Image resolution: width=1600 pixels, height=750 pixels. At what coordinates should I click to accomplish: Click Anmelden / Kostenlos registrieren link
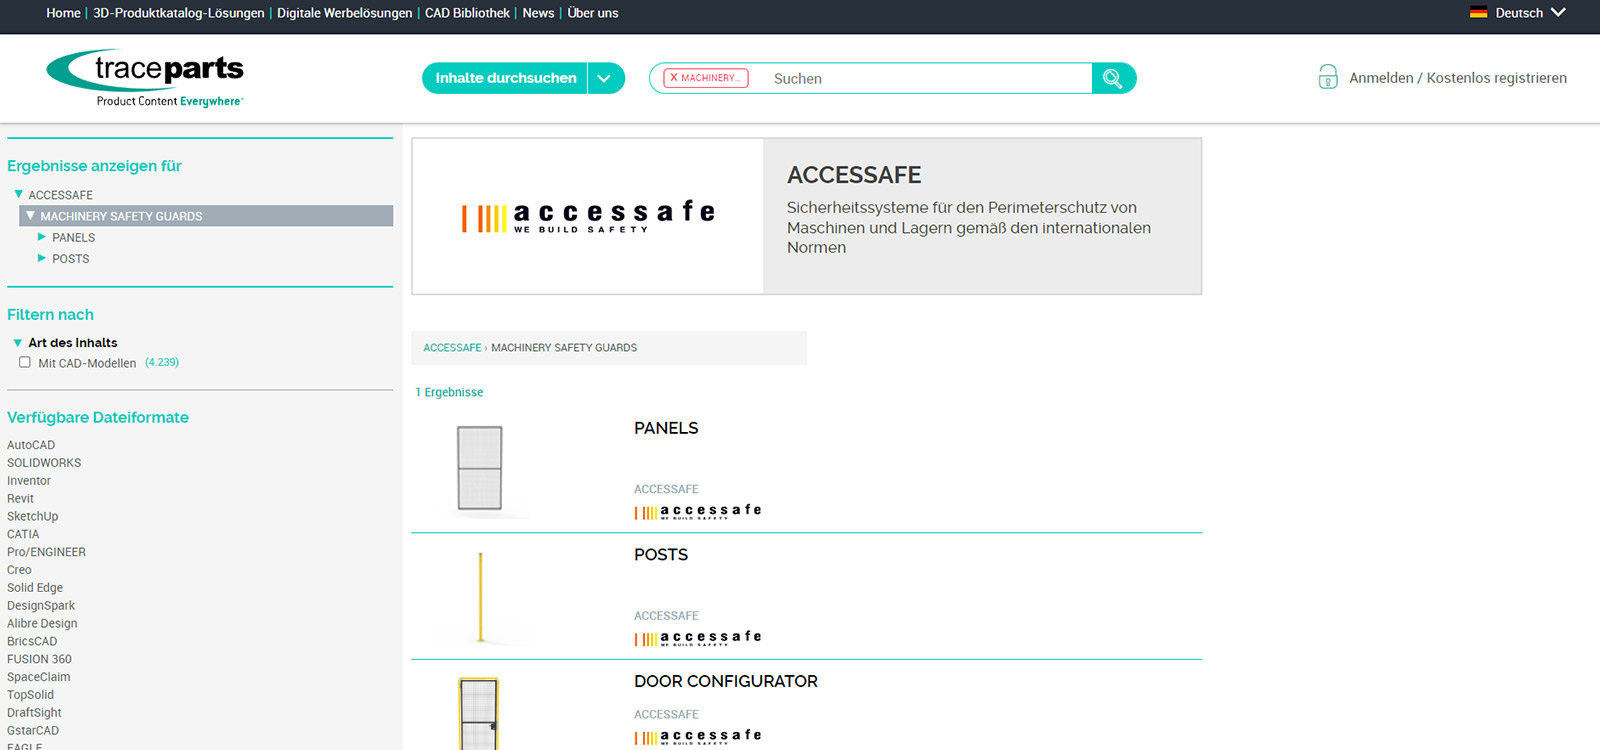click(x=1458, y=78)
